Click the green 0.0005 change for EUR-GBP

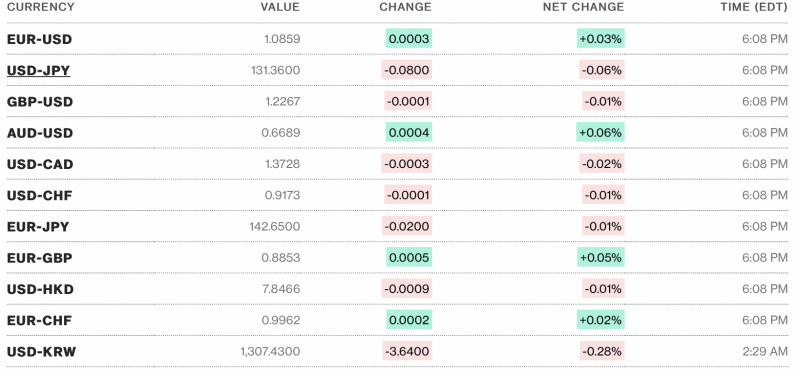point(409,257)
